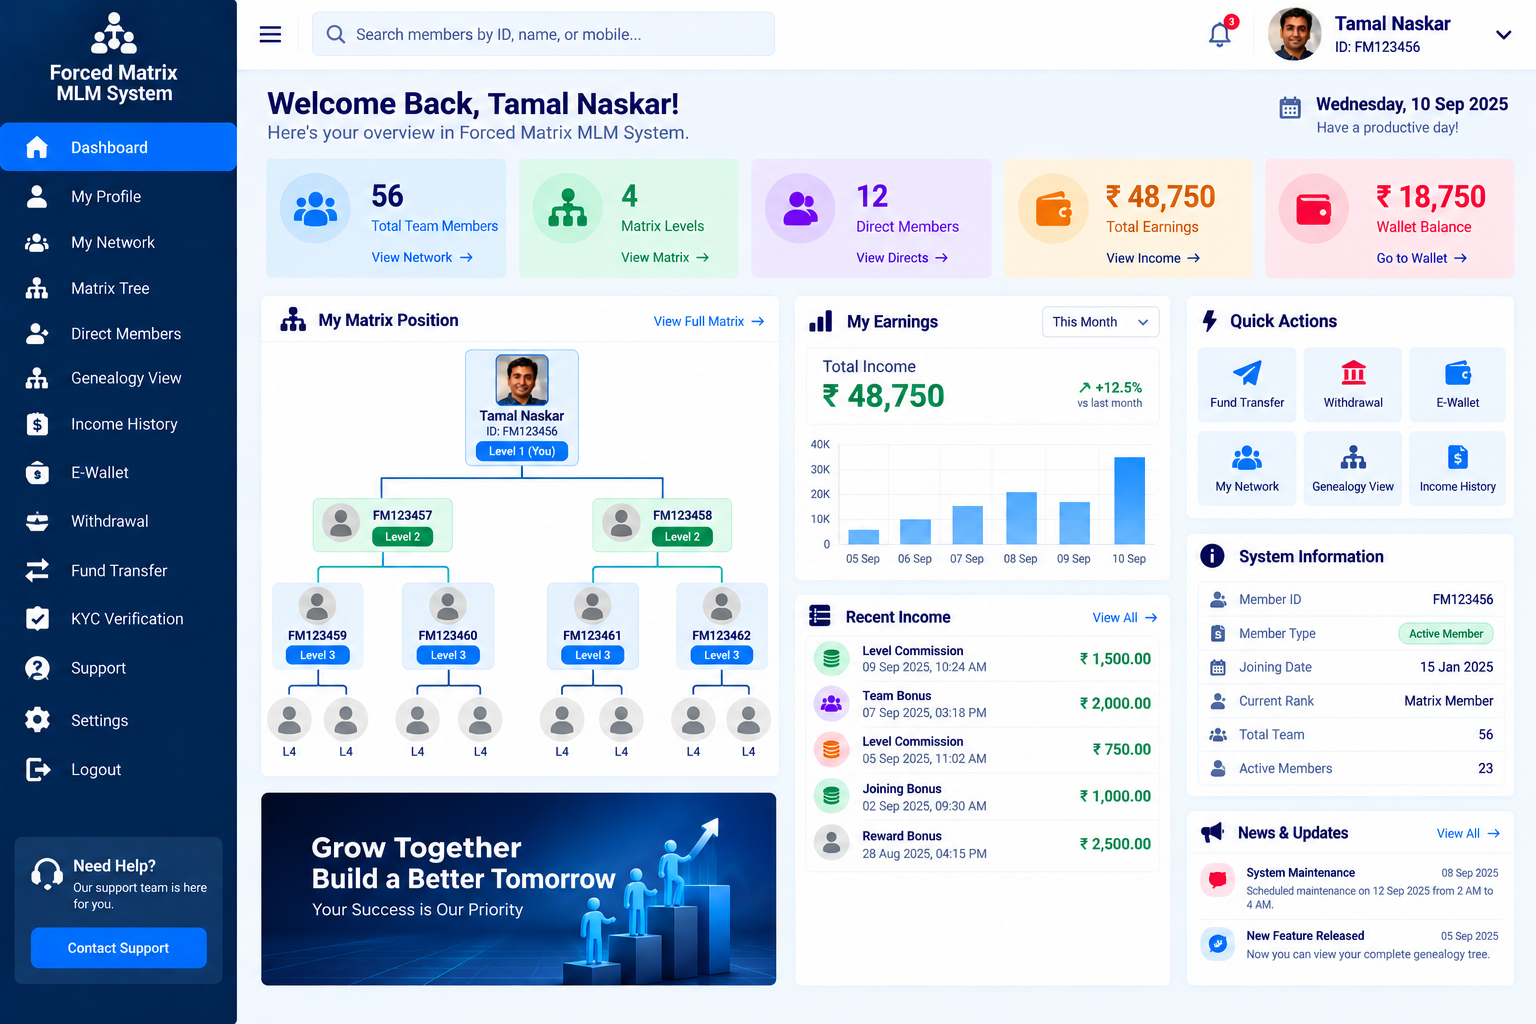The width and height of the screenshot is (1536, 1024).
Task: Open Income History in sidebar
Action: [118, 424]
